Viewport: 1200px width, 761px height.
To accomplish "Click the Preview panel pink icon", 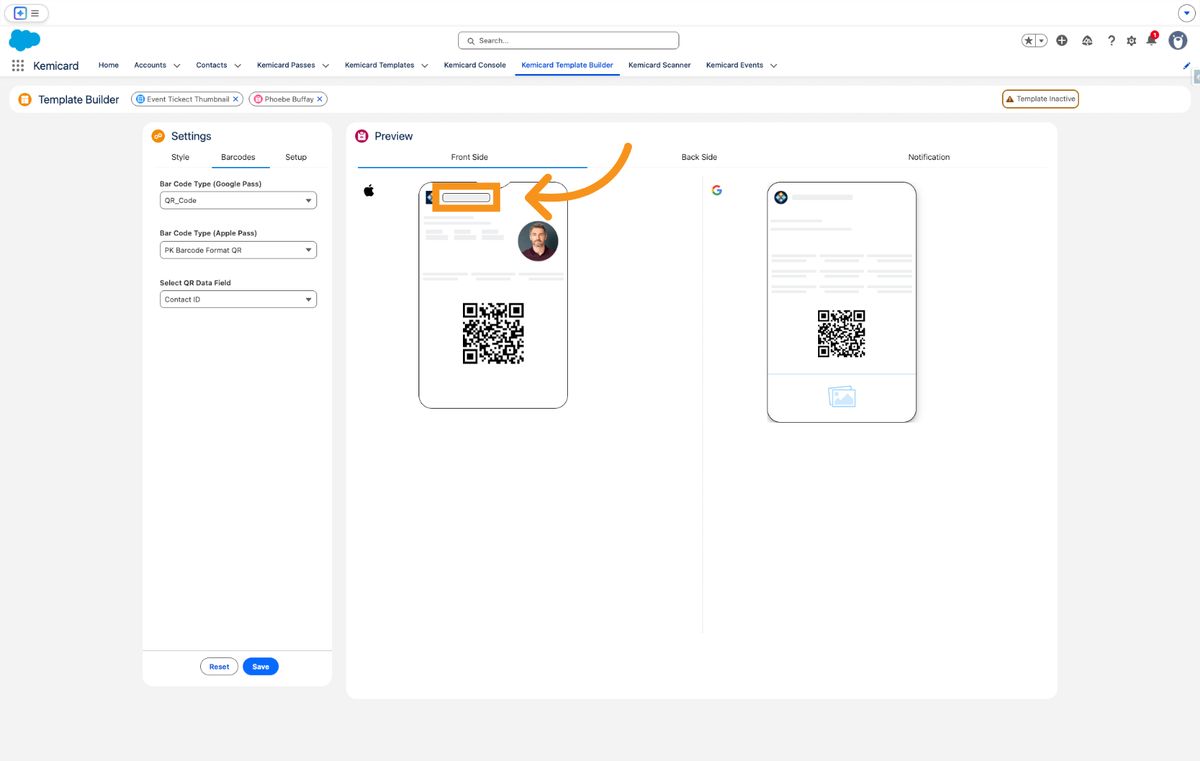I will (362, 136).
